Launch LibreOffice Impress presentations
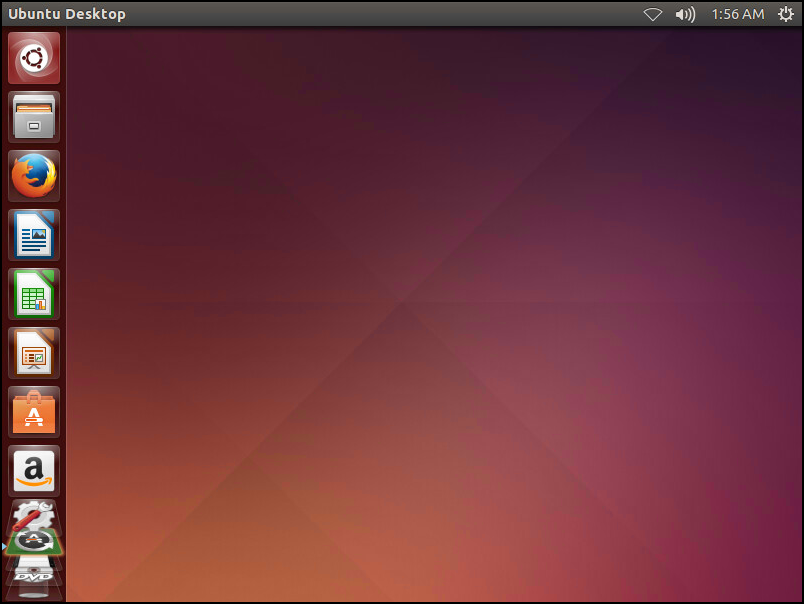This screenshot has width=804, height=604. (34, 353)
